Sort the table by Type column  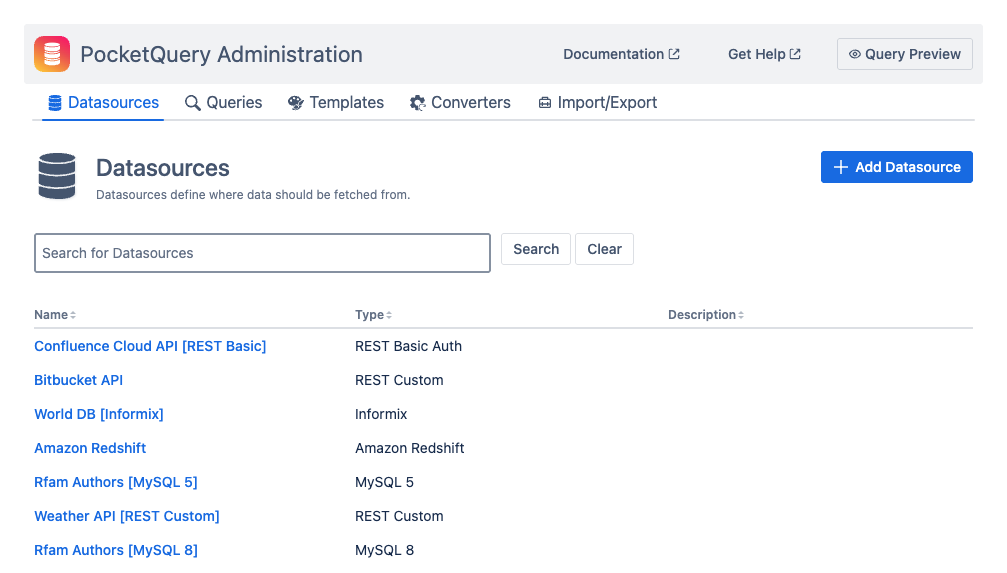coord(373,315)
